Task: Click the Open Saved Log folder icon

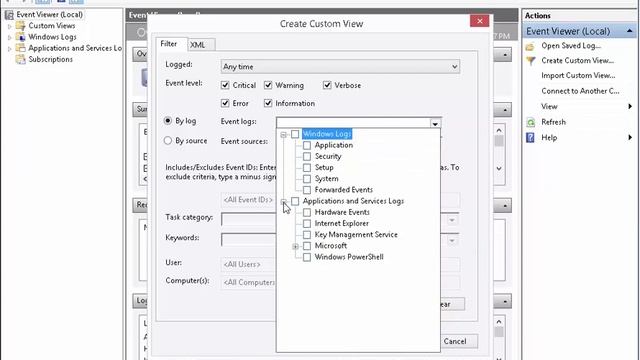Action: click(530, 46)
